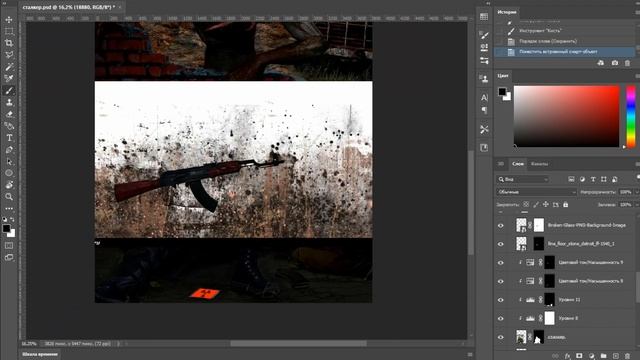This screenshot has width=640, height=360.
Task: Select the Magic Wand tool
Action: (x=9, y=67)
